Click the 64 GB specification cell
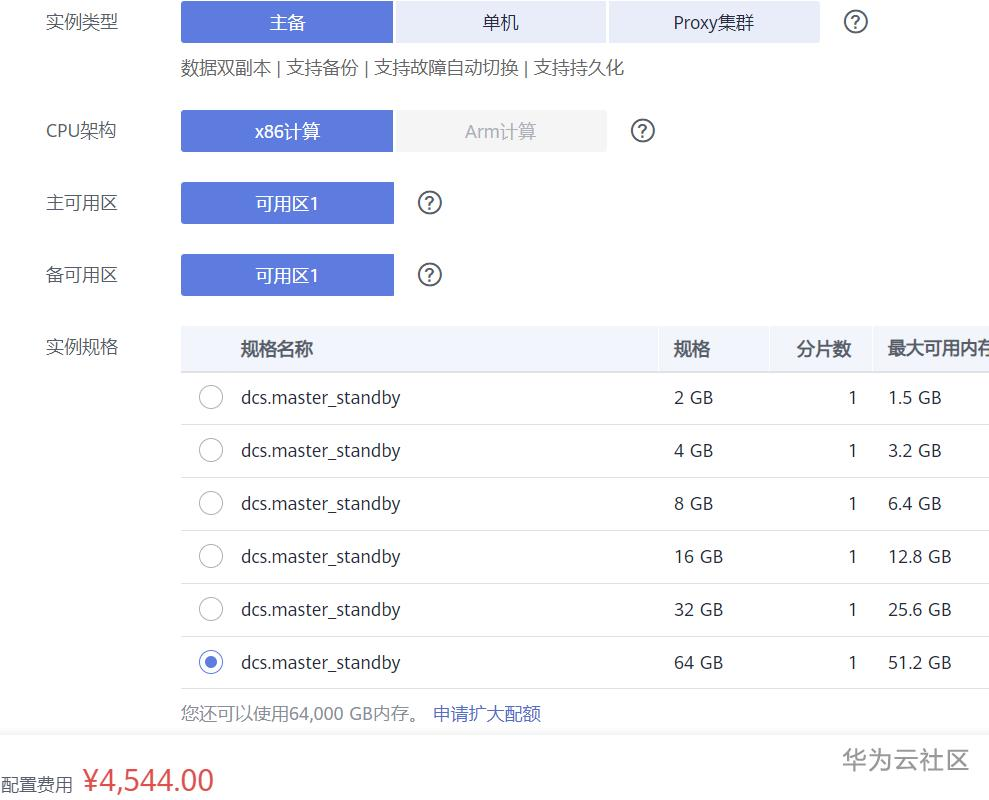This screenshot has width=989, height=800. click(x=698, y=662)
